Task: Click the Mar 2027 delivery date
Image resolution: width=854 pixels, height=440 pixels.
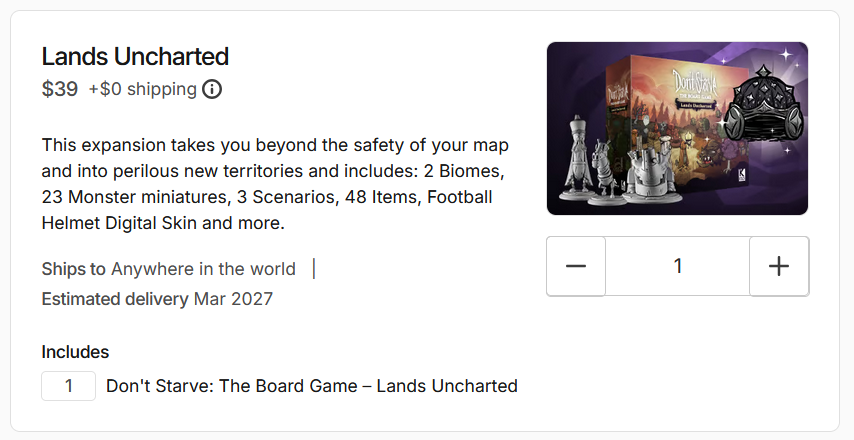Action: click(x=233, y=299)
